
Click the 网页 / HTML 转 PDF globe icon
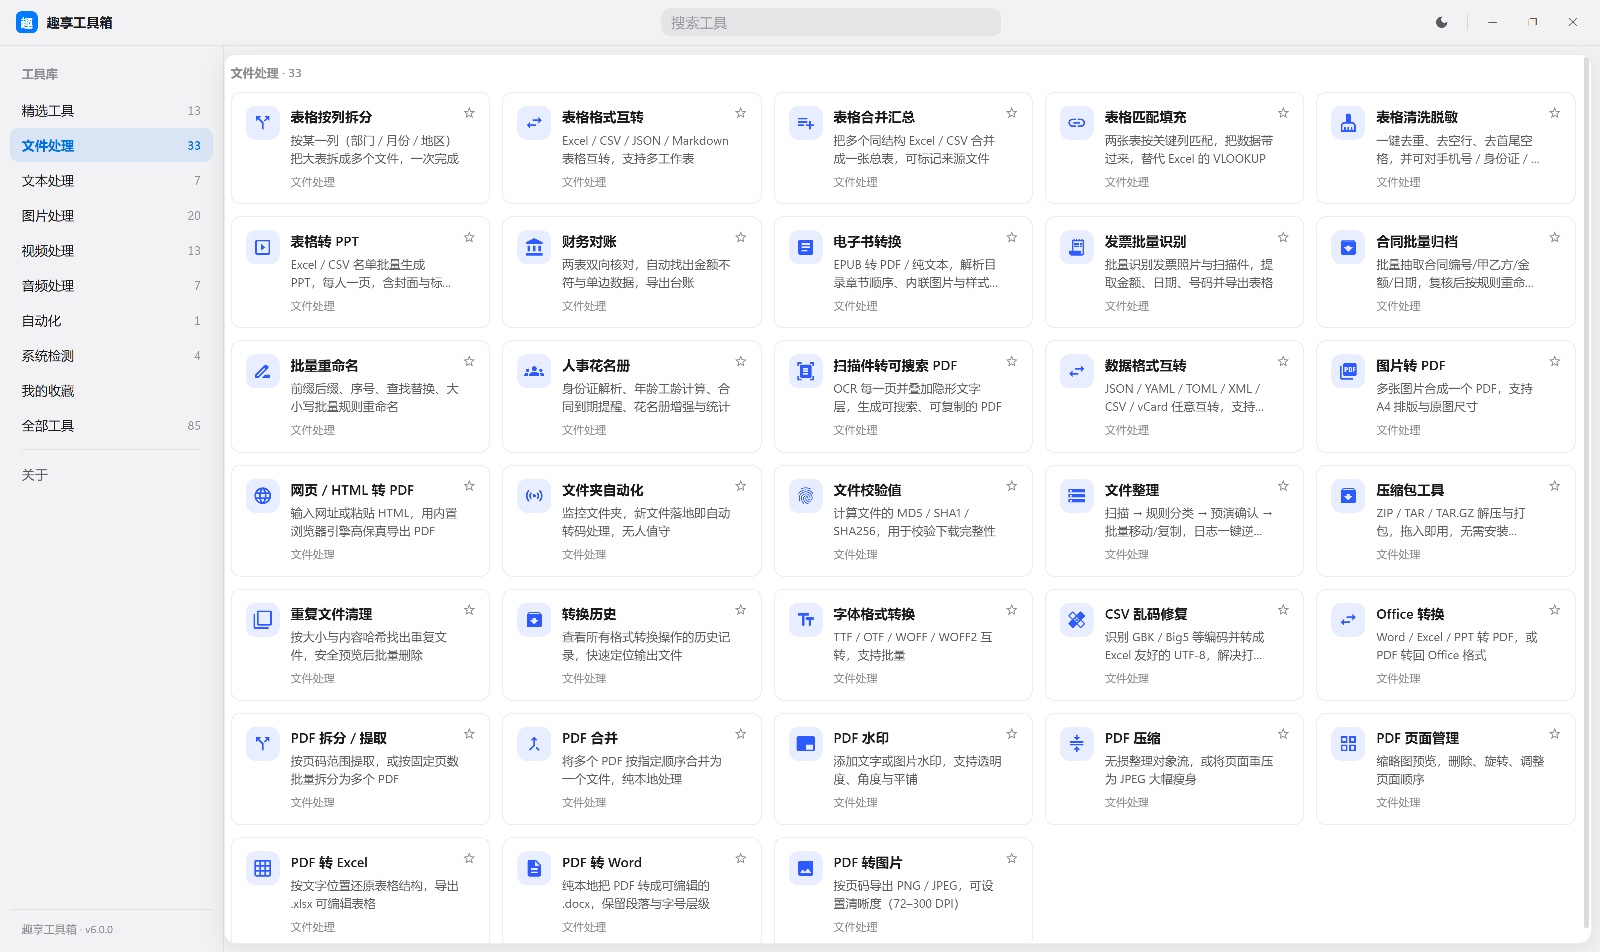point(262,495)
